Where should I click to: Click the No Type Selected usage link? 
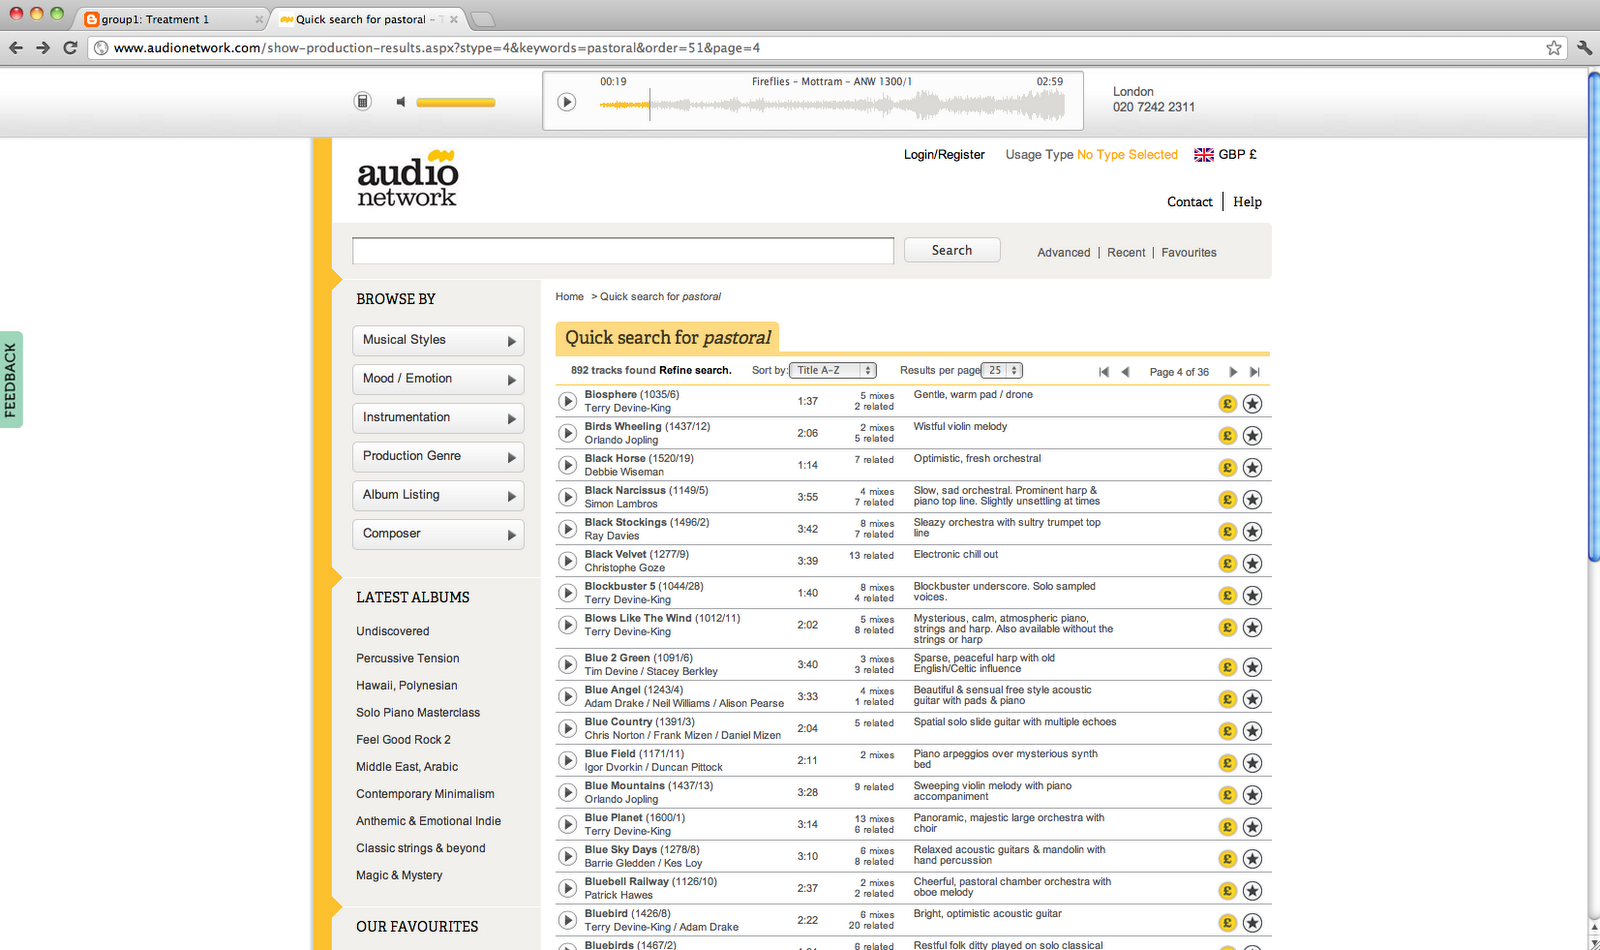(1127, 155)
